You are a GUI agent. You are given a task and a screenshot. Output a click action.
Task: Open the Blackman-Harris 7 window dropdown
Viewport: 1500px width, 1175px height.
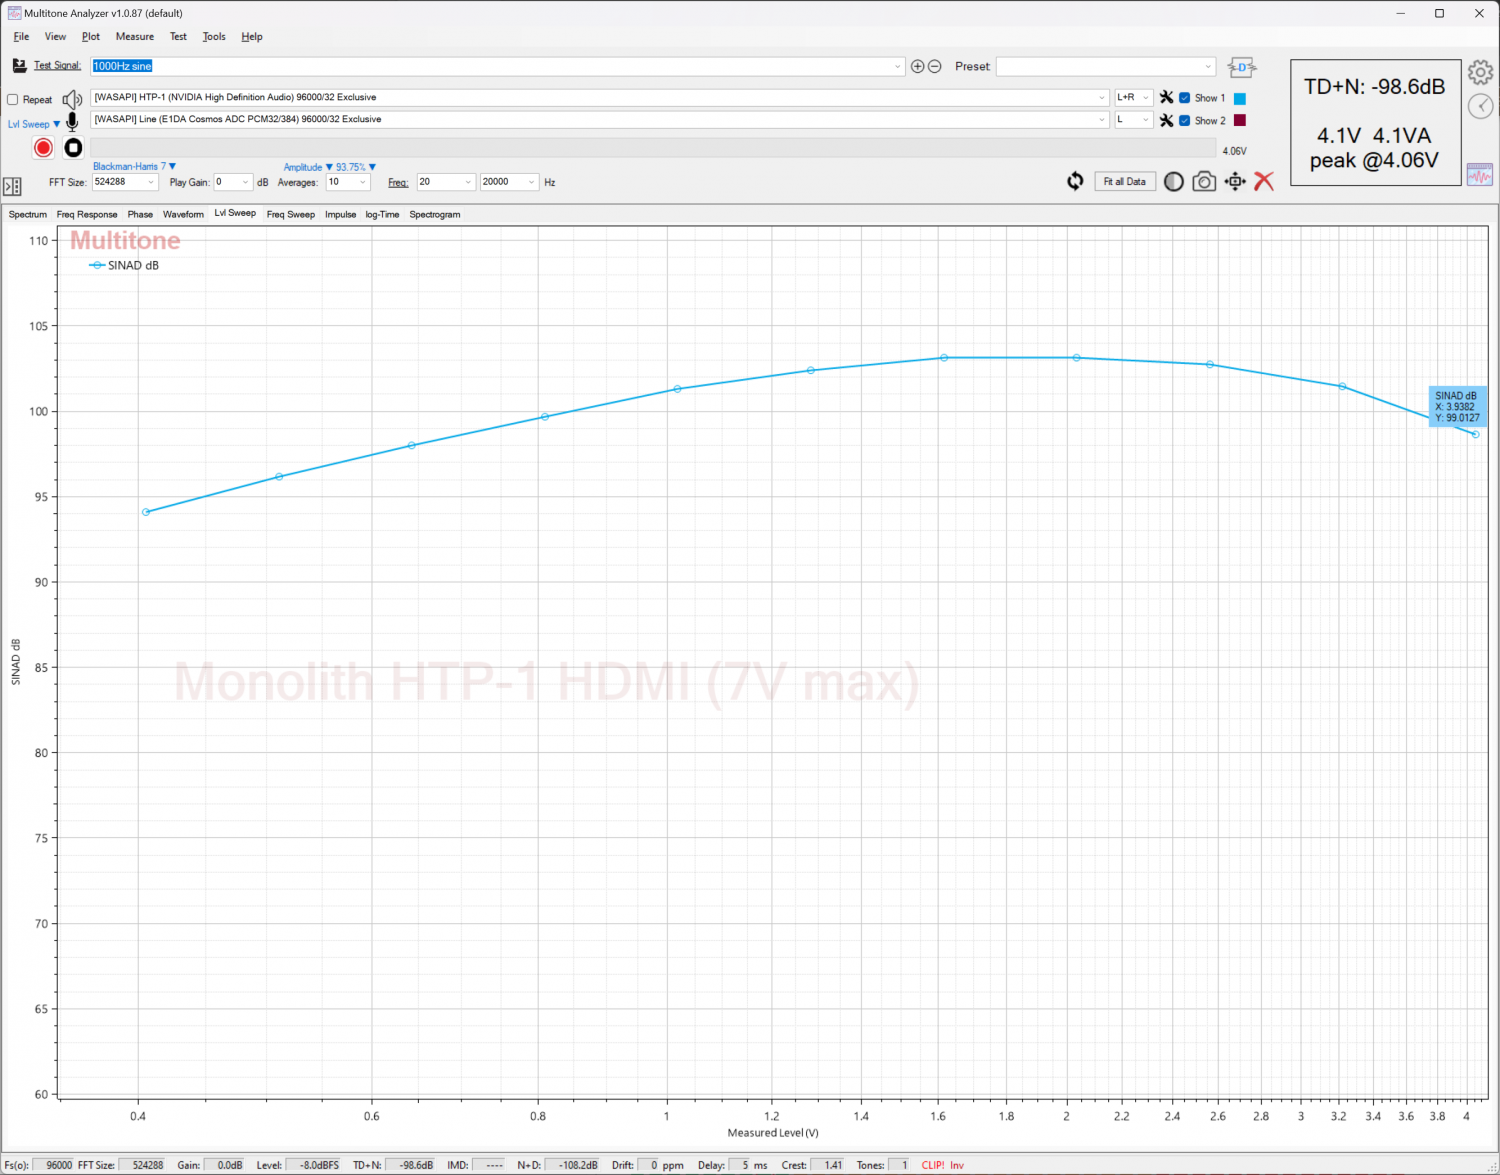tap(134, 167)
